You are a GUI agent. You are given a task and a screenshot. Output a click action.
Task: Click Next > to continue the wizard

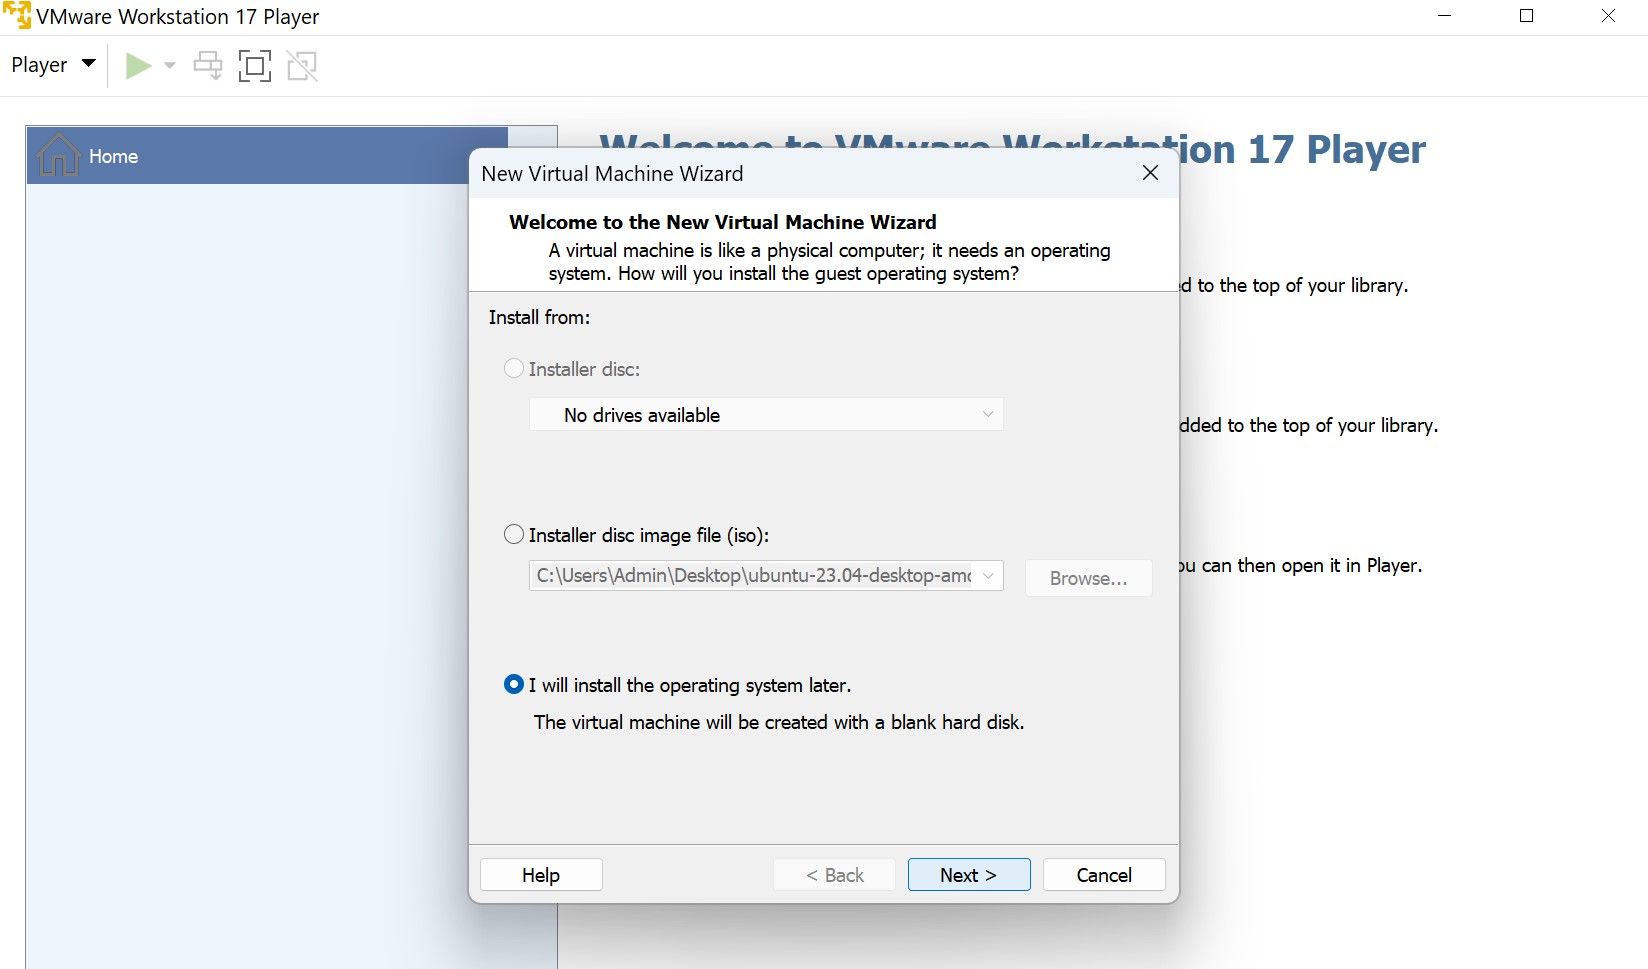pyautogui.click(x=969, y=875)
